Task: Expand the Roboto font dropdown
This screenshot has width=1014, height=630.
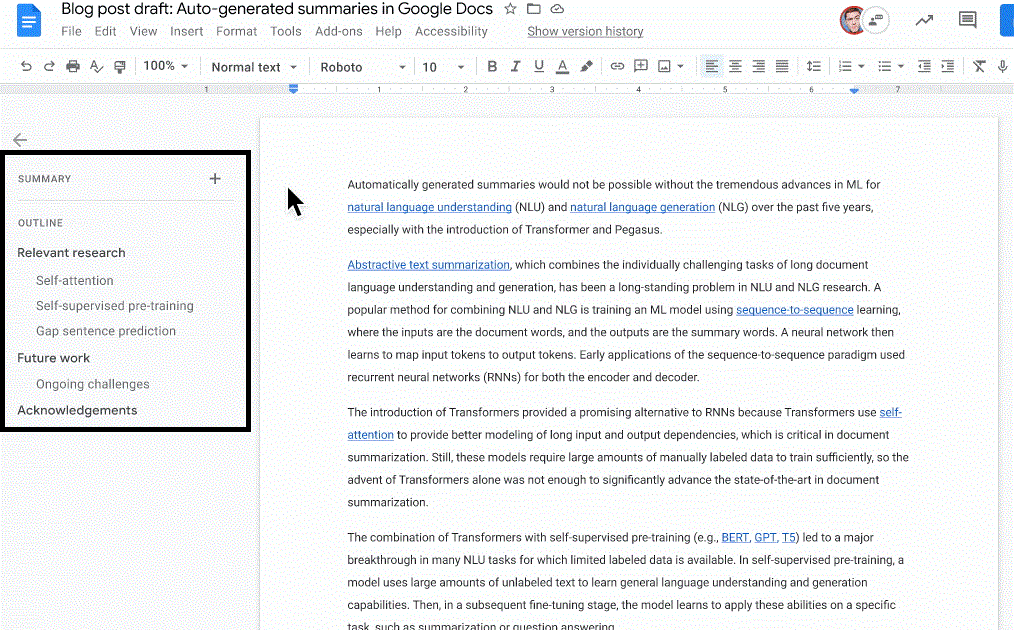Action: [362, 67]
